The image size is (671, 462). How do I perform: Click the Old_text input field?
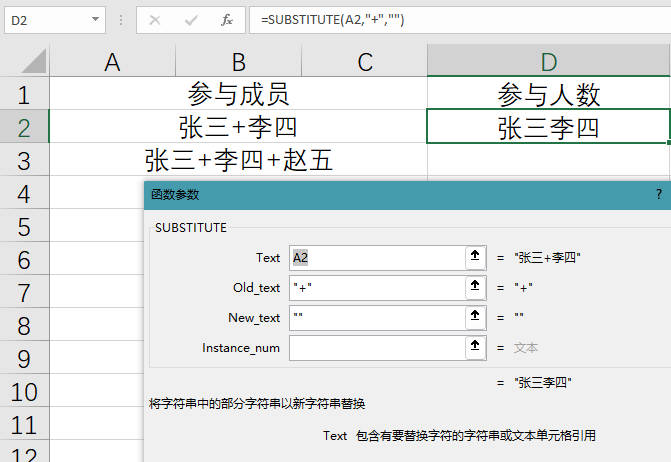tap(375, 287)
